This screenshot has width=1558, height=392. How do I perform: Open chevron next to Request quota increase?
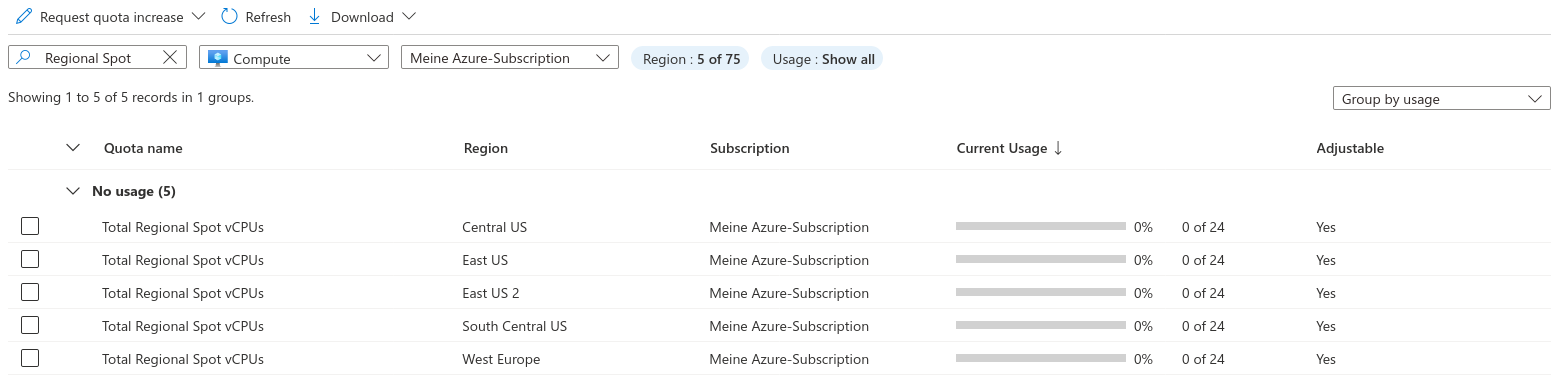(197, 17)
